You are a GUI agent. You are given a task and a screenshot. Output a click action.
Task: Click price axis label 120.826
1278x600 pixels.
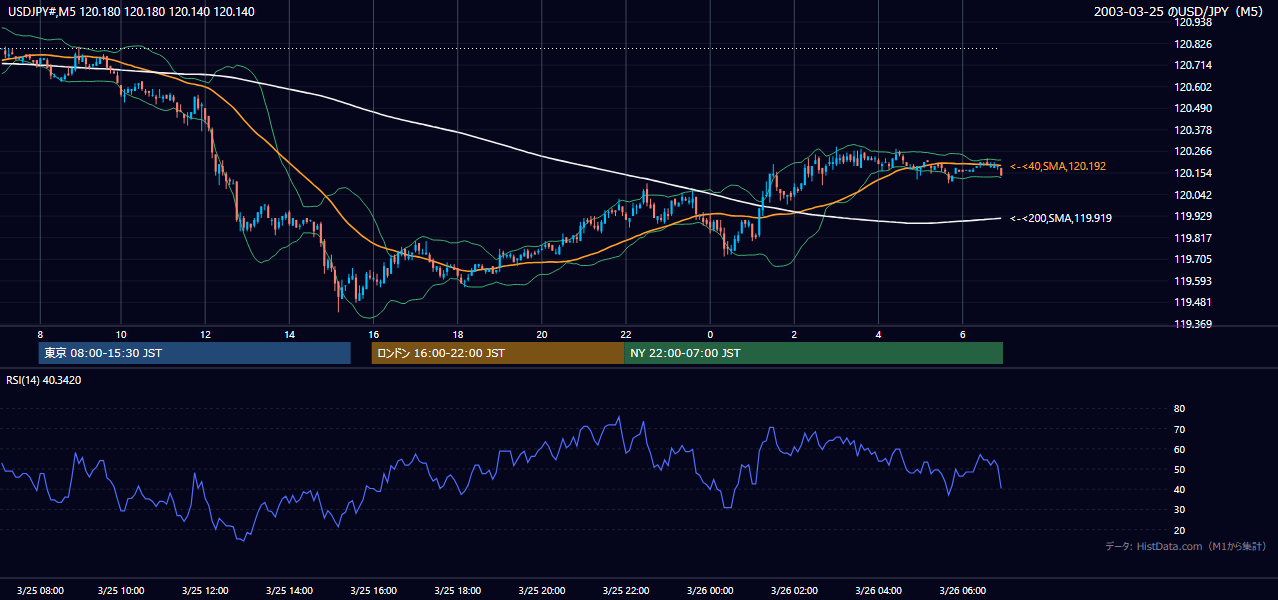[x=1192, y=44]
